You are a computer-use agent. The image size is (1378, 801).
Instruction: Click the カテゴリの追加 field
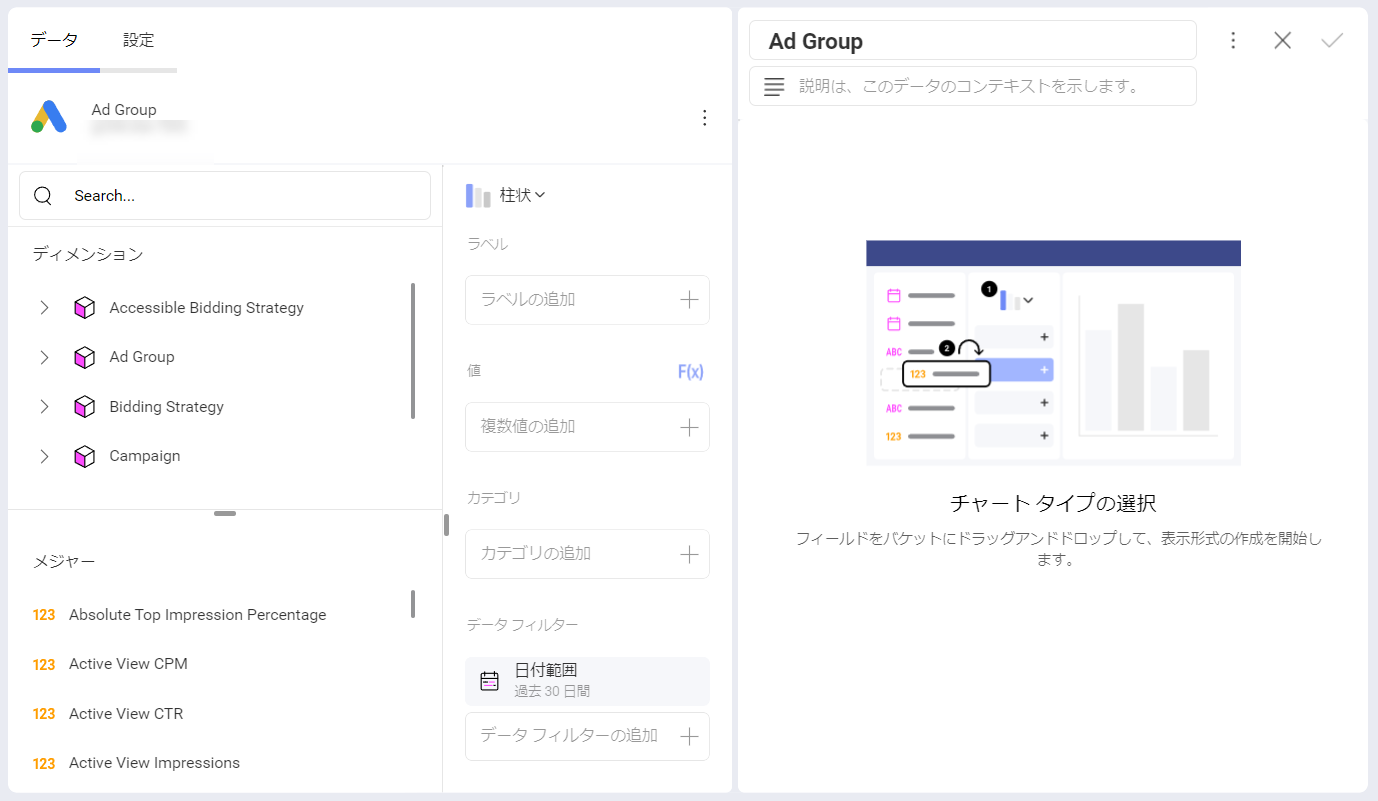587,554
